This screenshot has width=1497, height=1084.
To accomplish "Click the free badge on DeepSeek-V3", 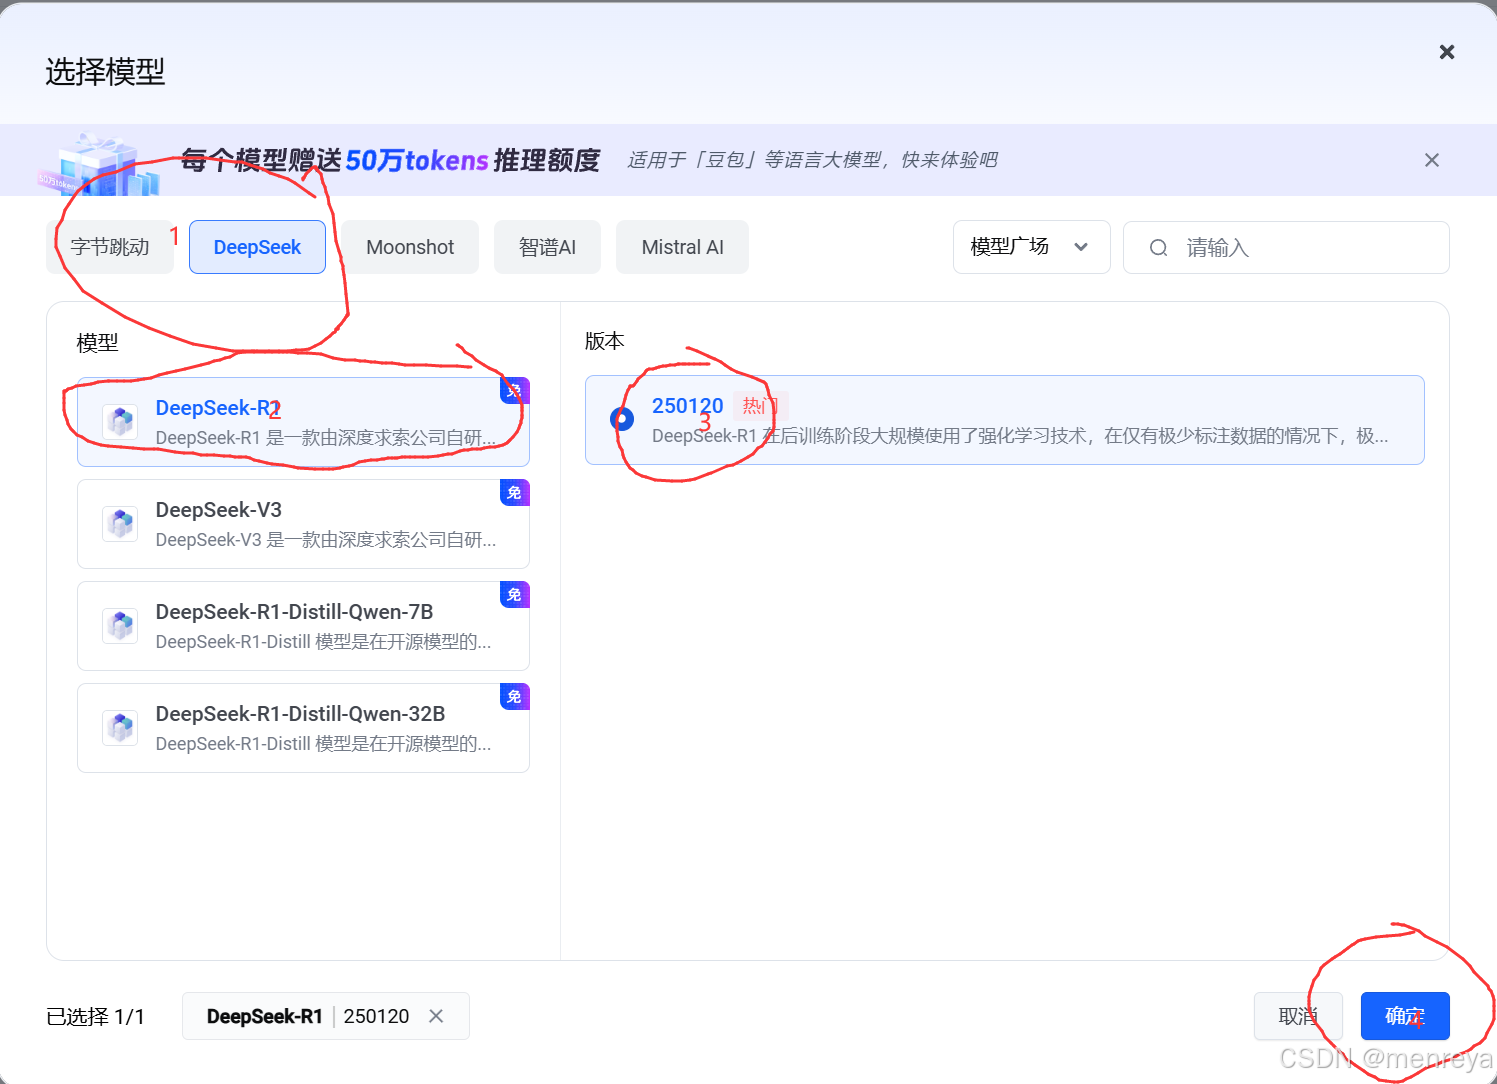I will click(514, 492).
